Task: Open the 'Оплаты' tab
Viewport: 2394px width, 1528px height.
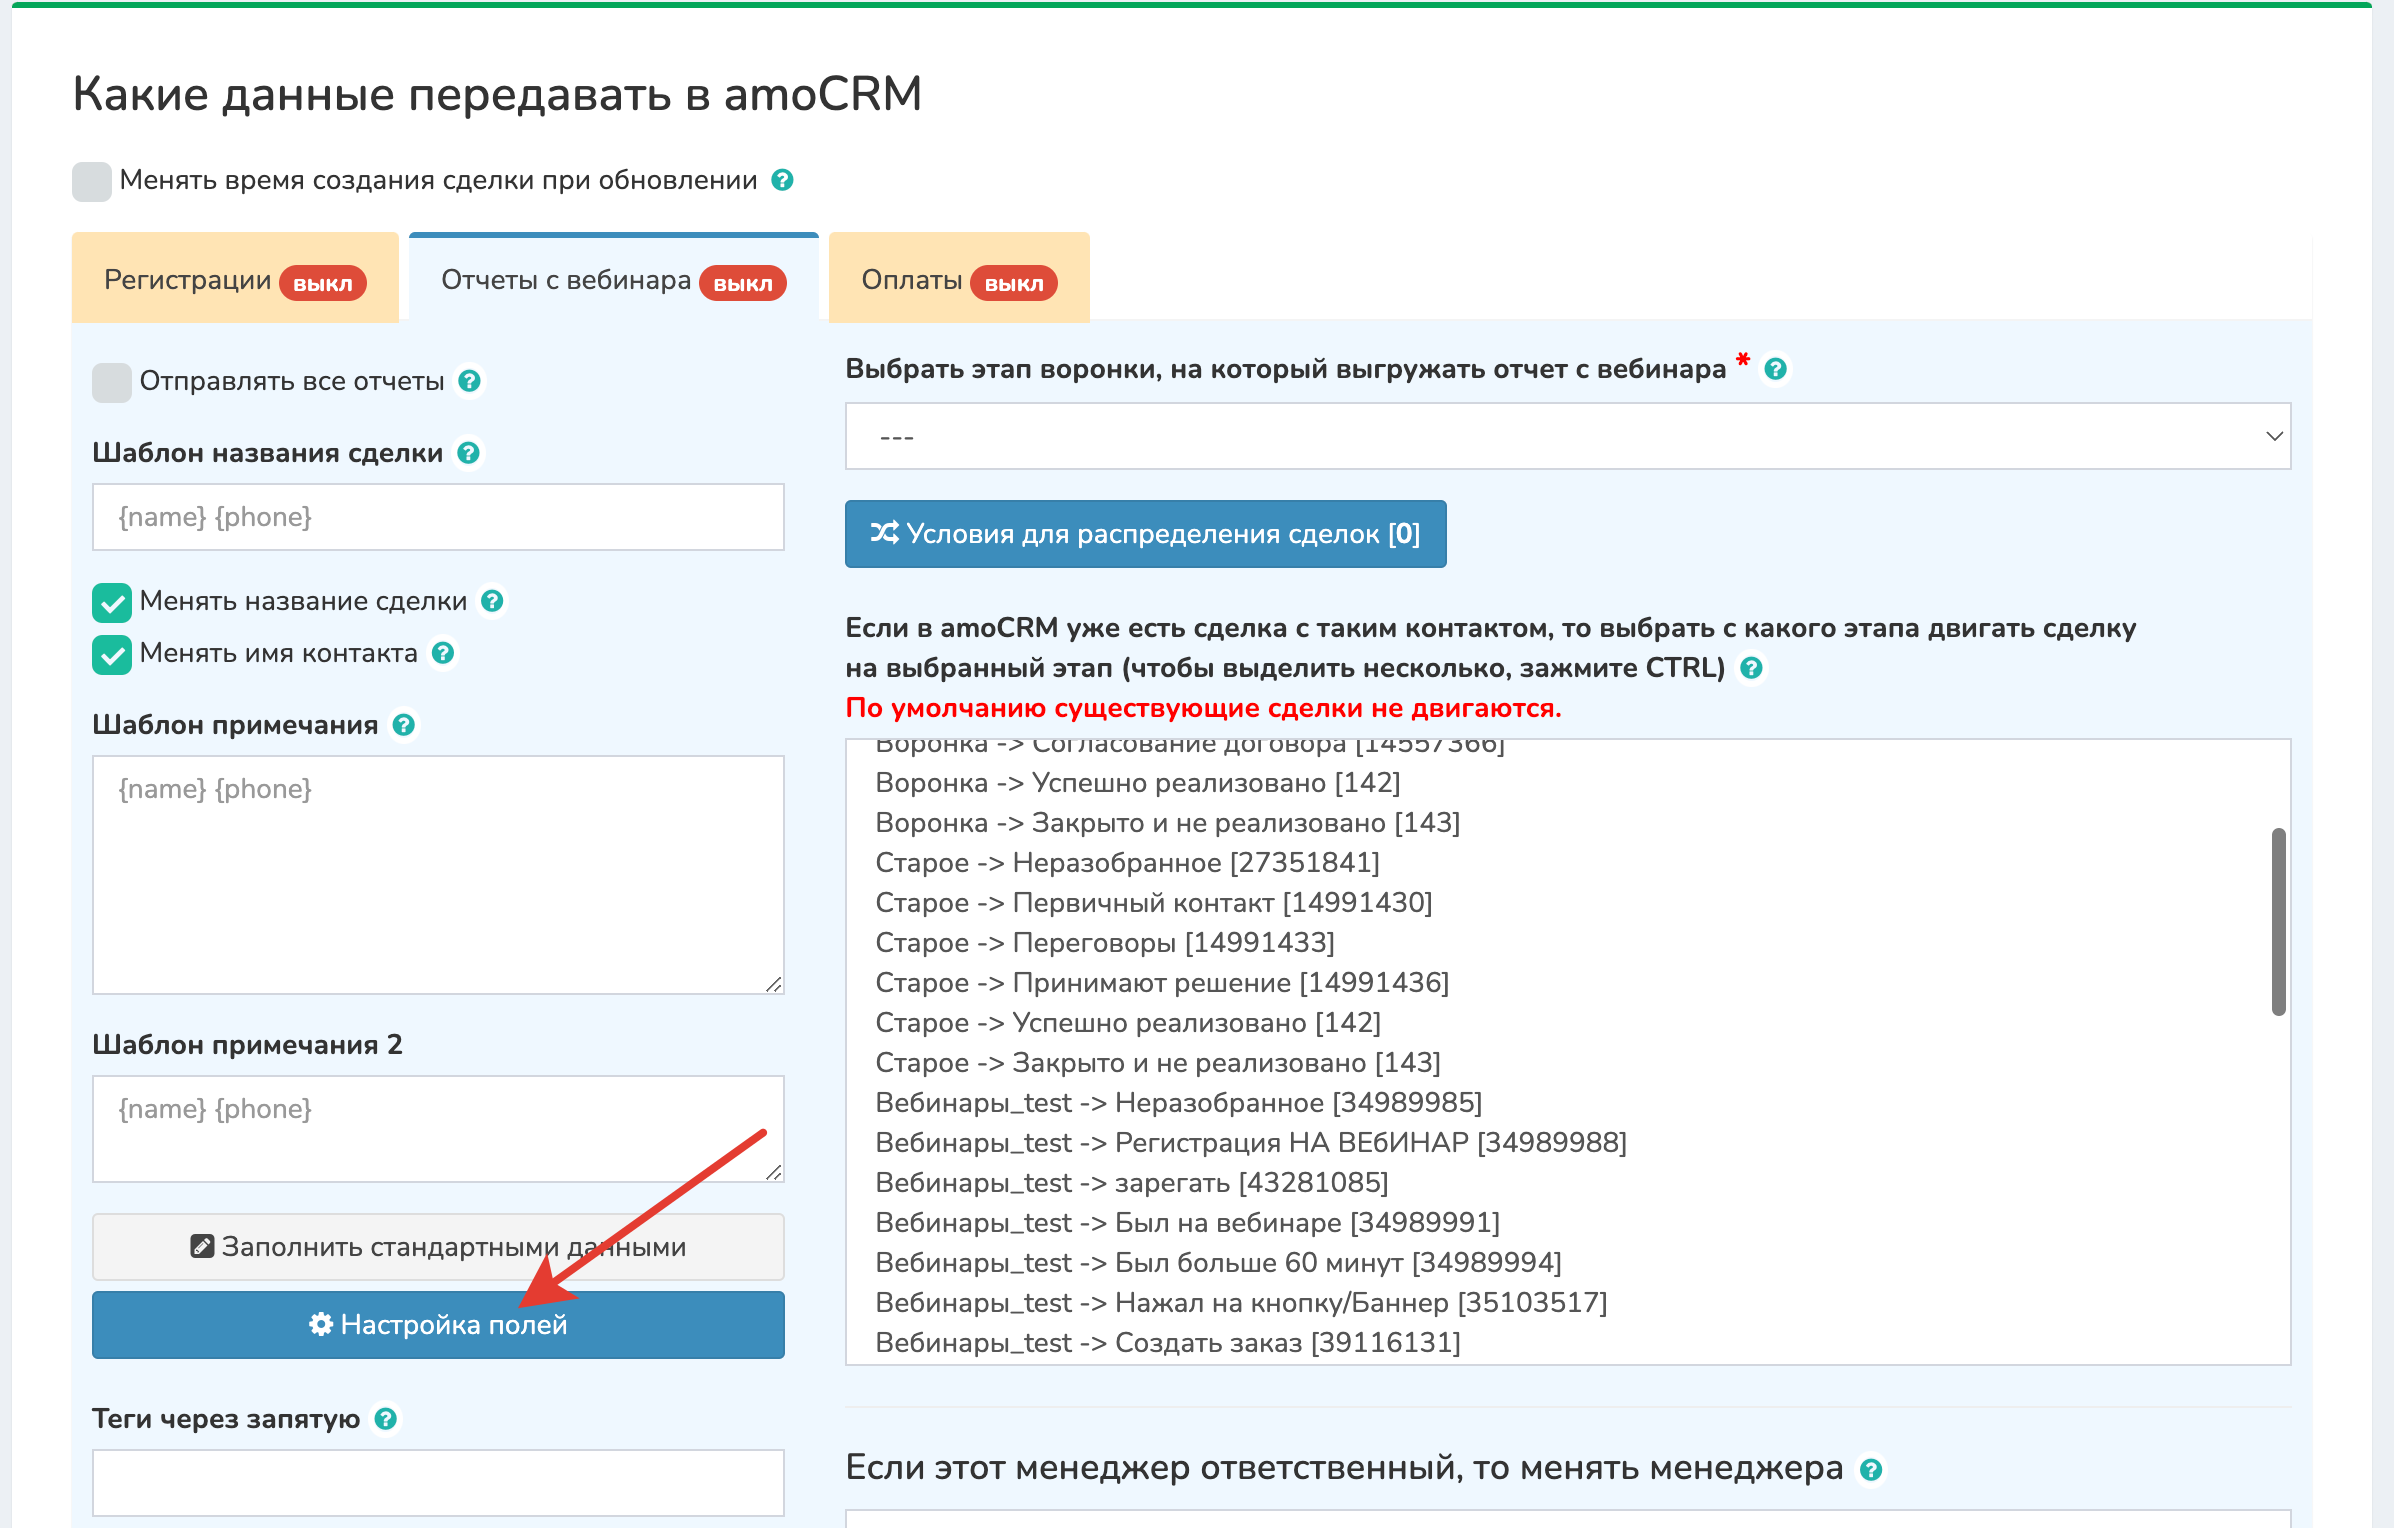Action: tap(958, 280)
